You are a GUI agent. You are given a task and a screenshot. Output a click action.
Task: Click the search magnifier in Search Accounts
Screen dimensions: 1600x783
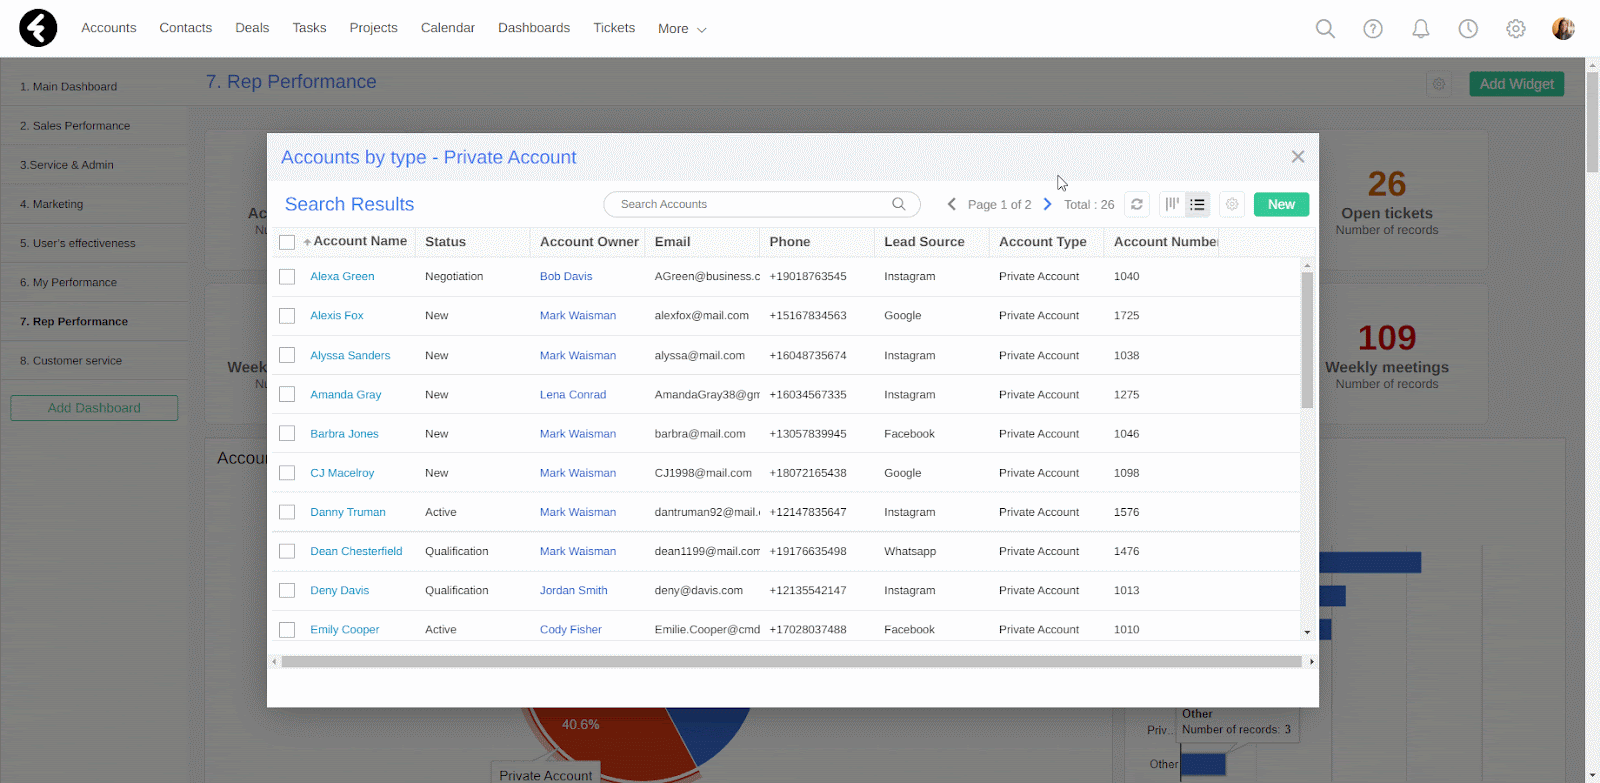899,204
